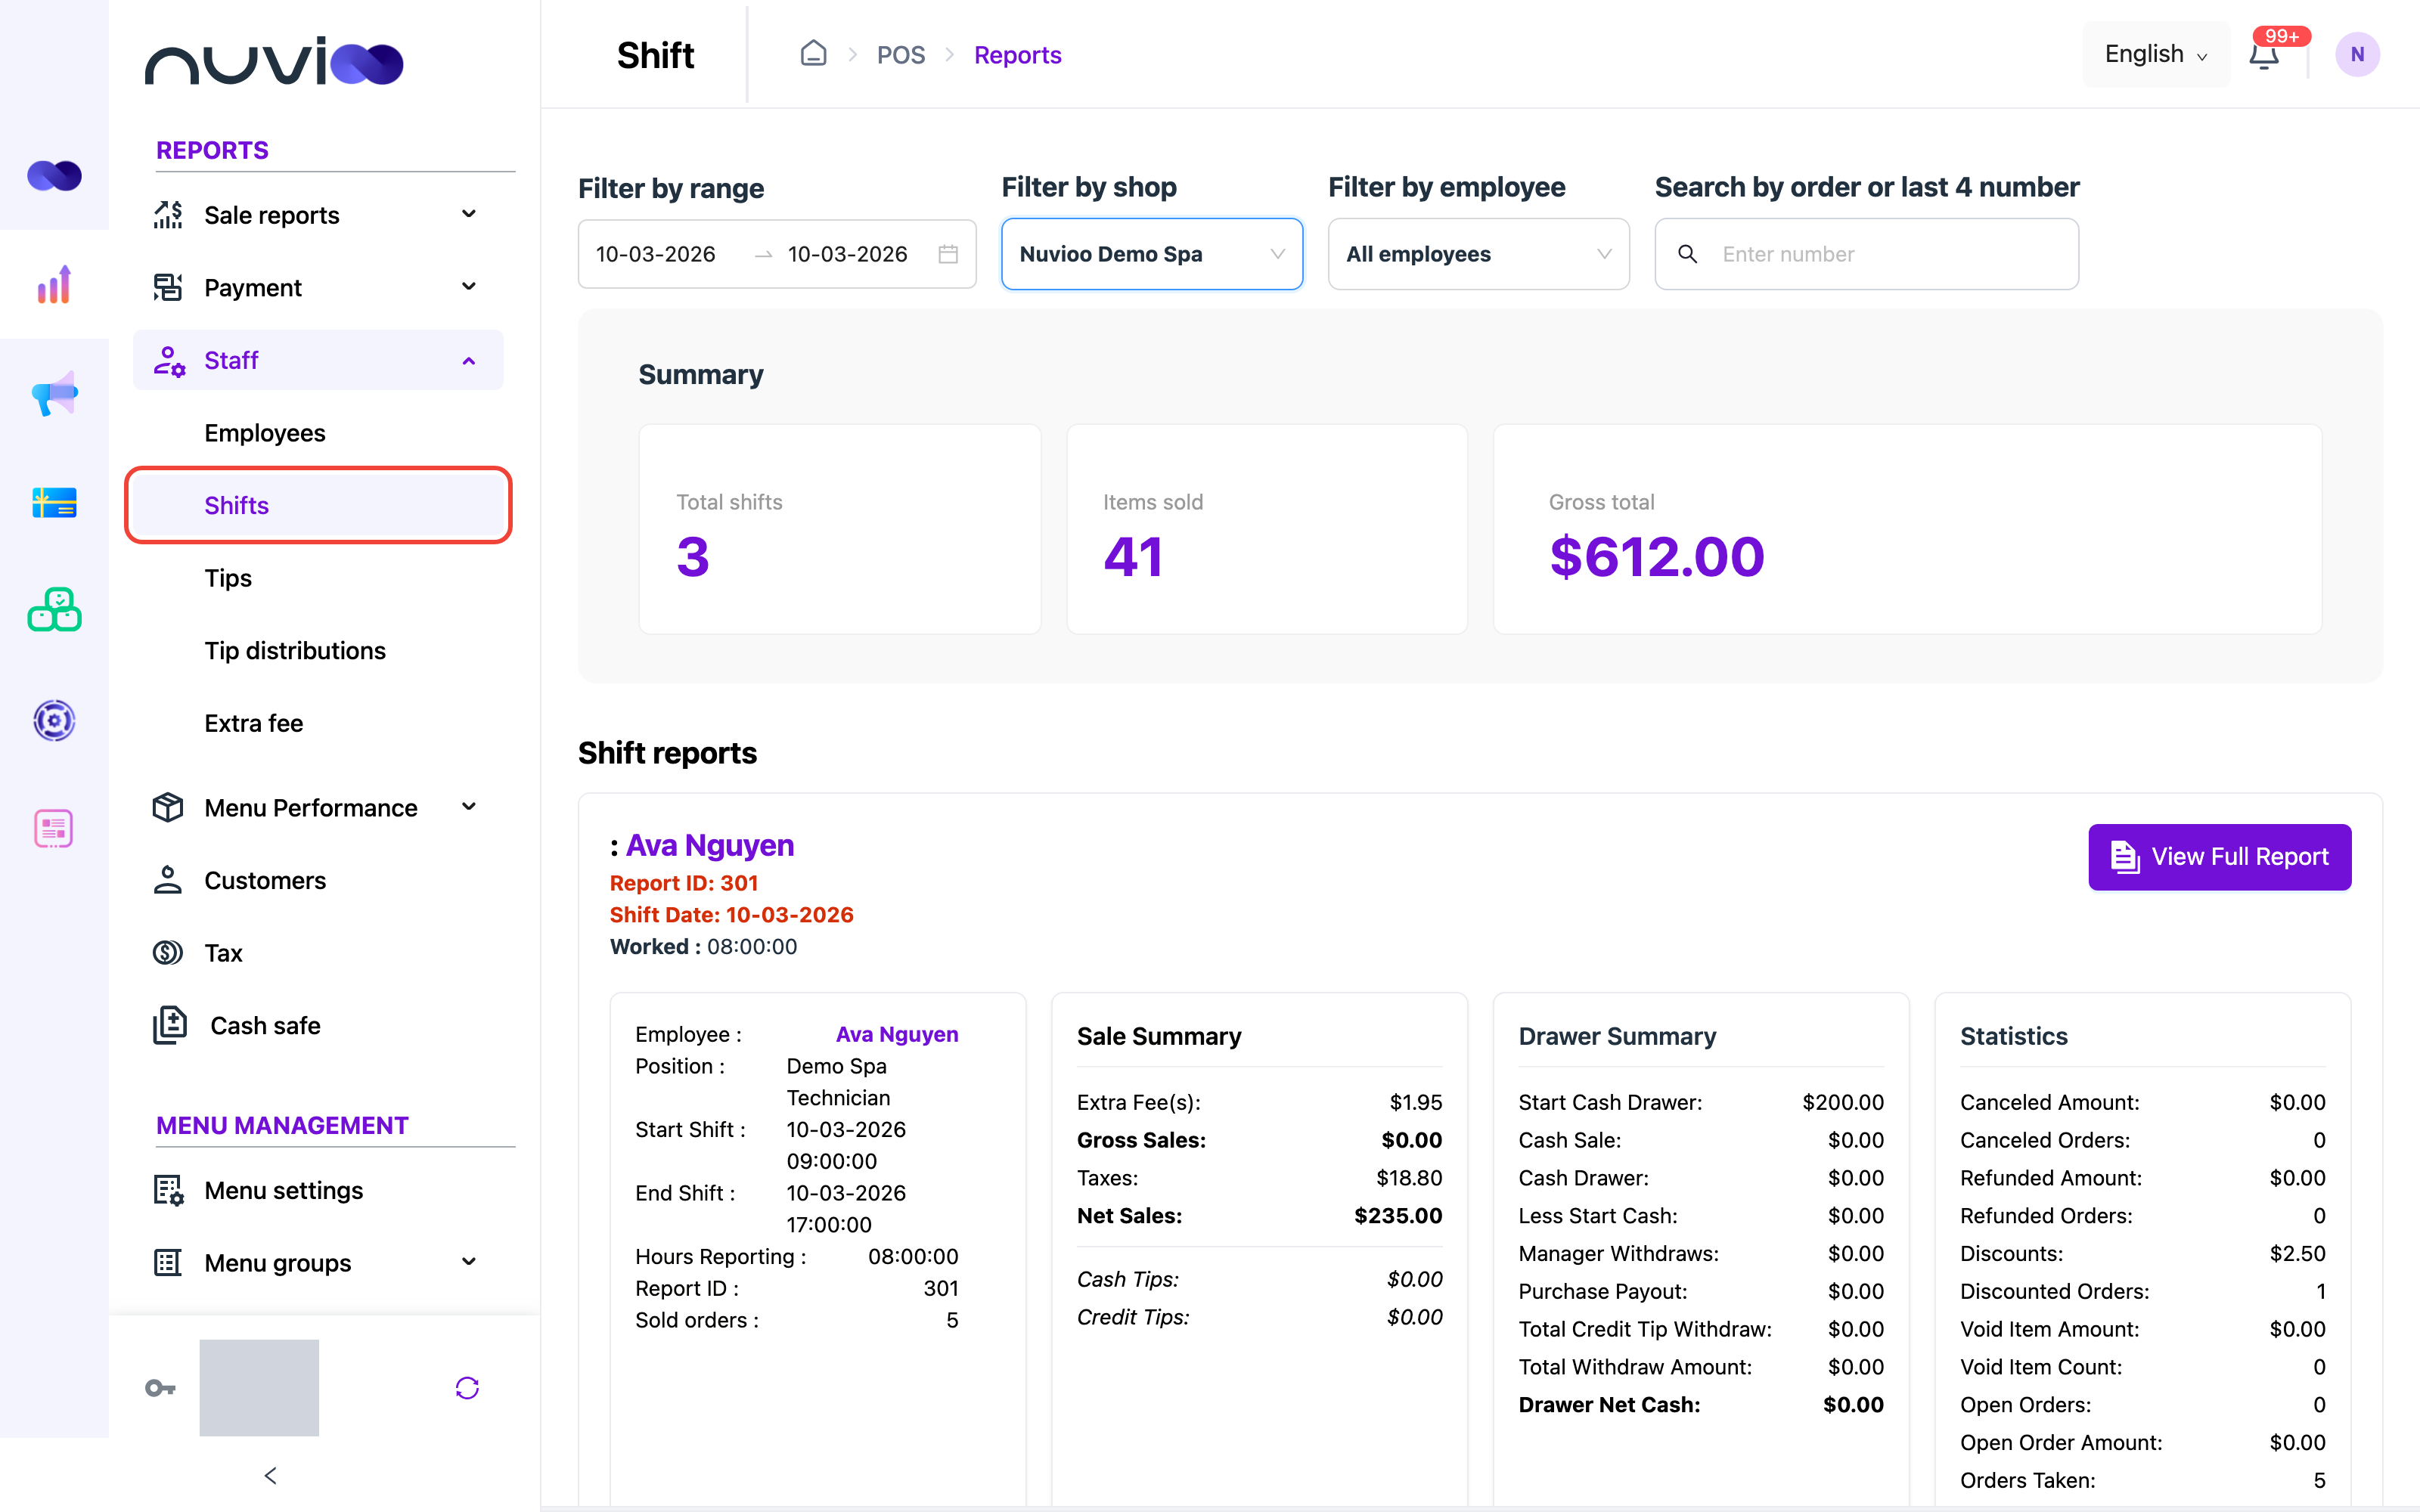Image resolution: width=2420 pixels, height=1512 pixels.
Task: Click the Discounts $2.50 value
Action: [2297, 1253]
